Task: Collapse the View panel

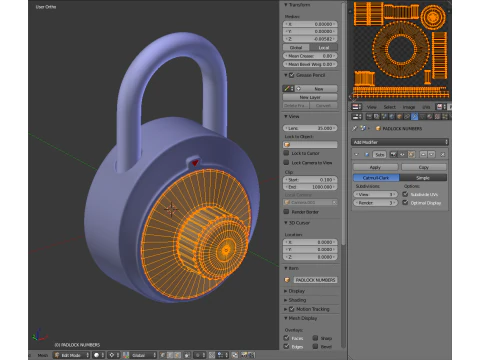Action: pyautogui.click(x=286, y=116)
